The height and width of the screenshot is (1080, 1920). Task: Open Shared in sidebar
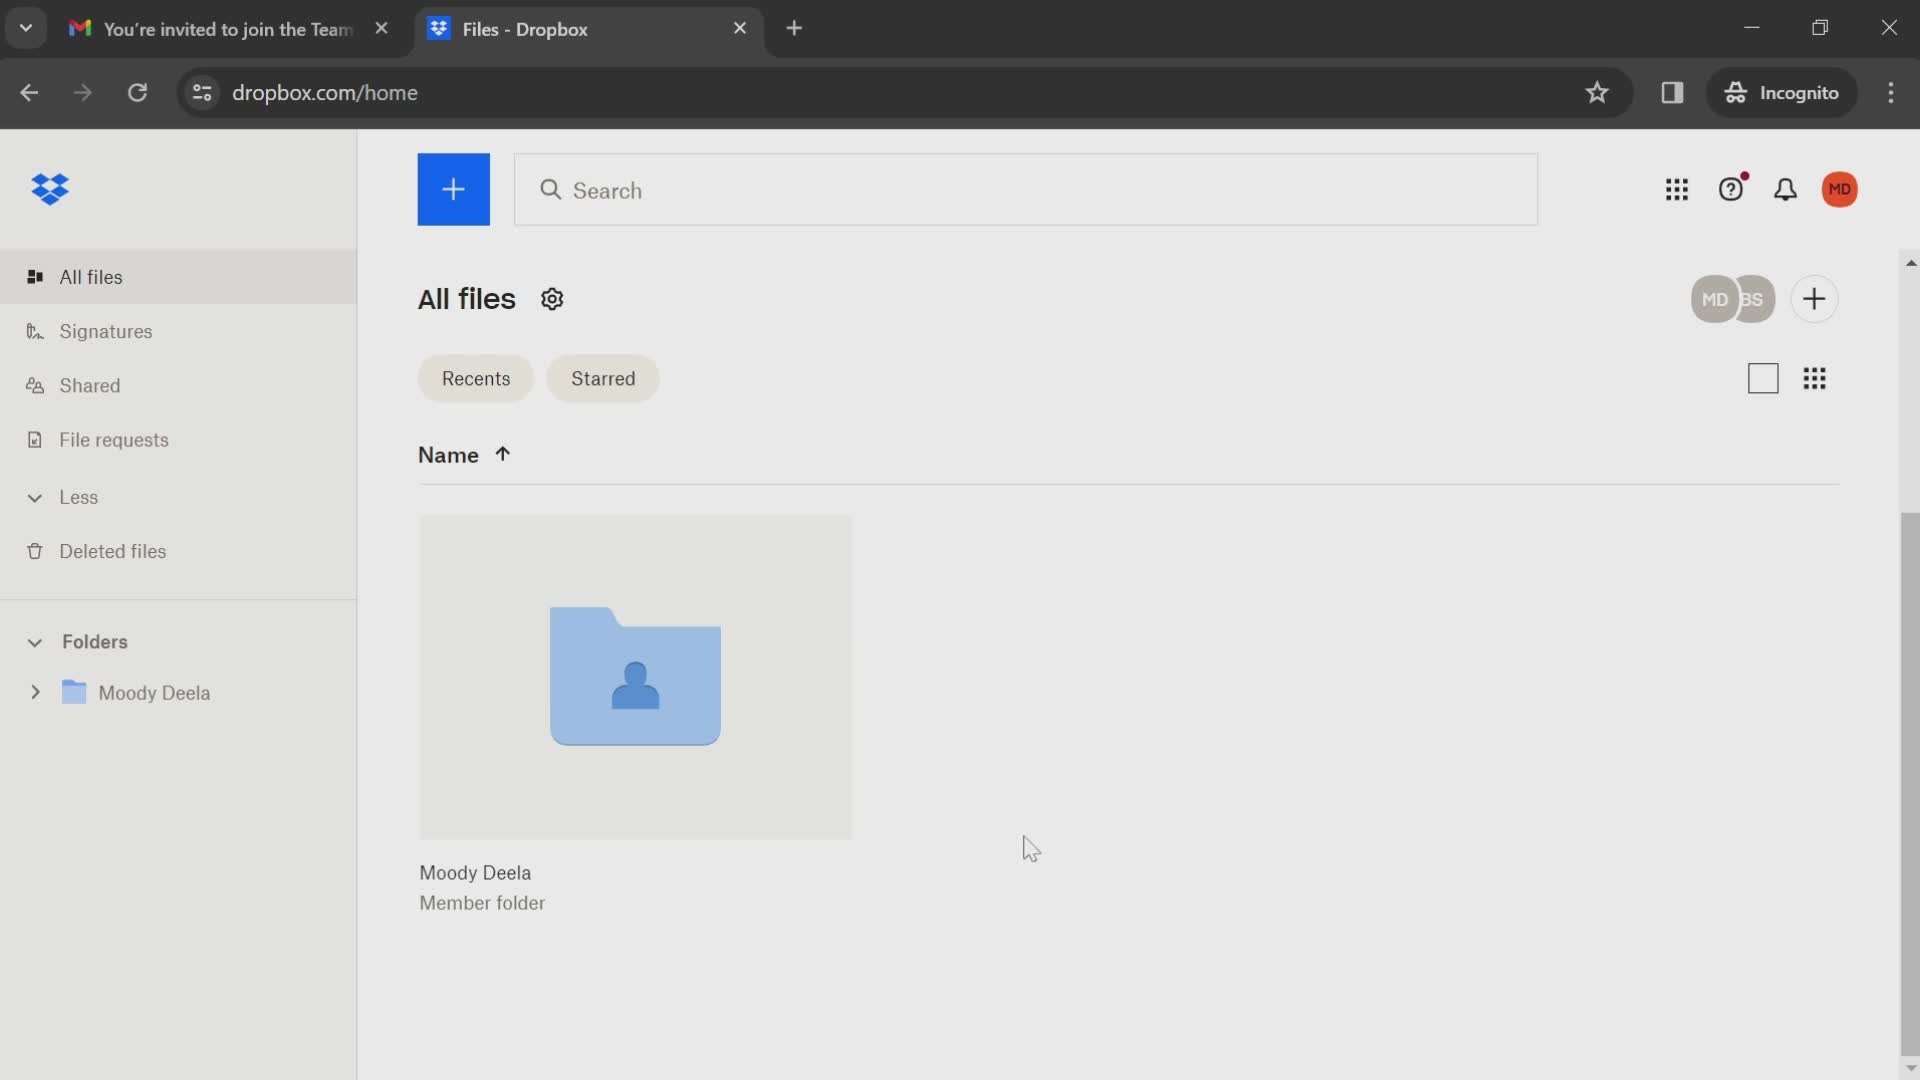click(x=178, y=385)
